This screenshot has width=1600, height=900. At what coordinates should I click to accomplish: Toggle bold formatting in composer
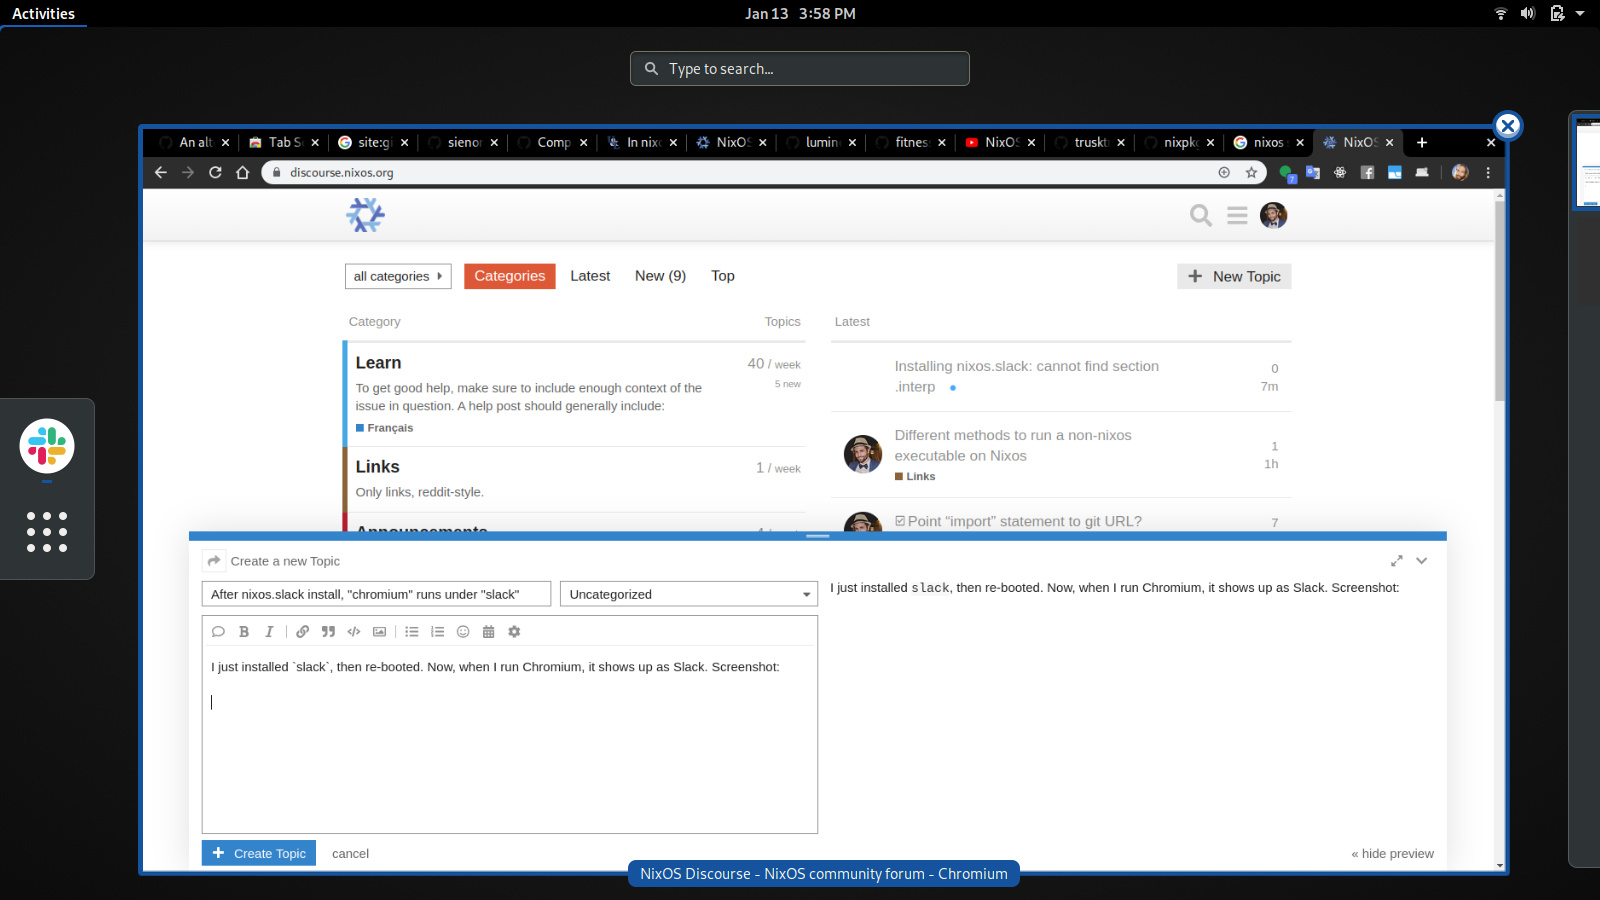click(x=244, y=632)
